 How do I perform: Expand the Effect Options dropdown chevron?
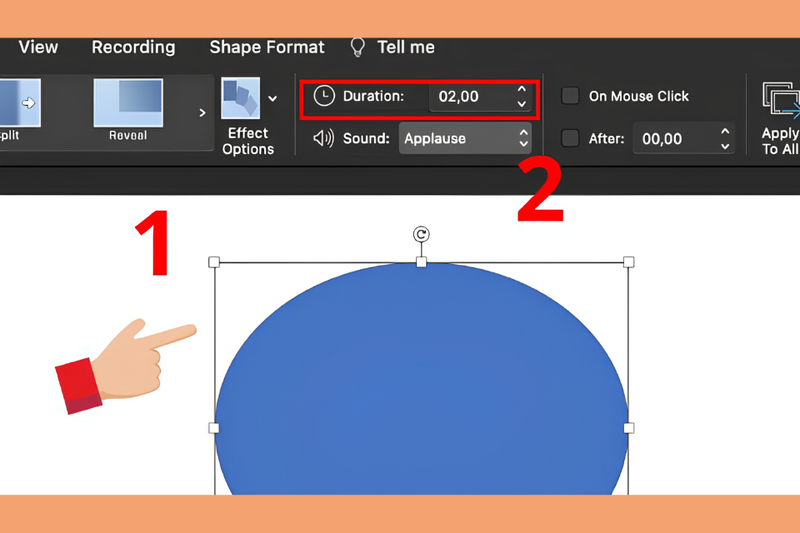click(273, 98)
